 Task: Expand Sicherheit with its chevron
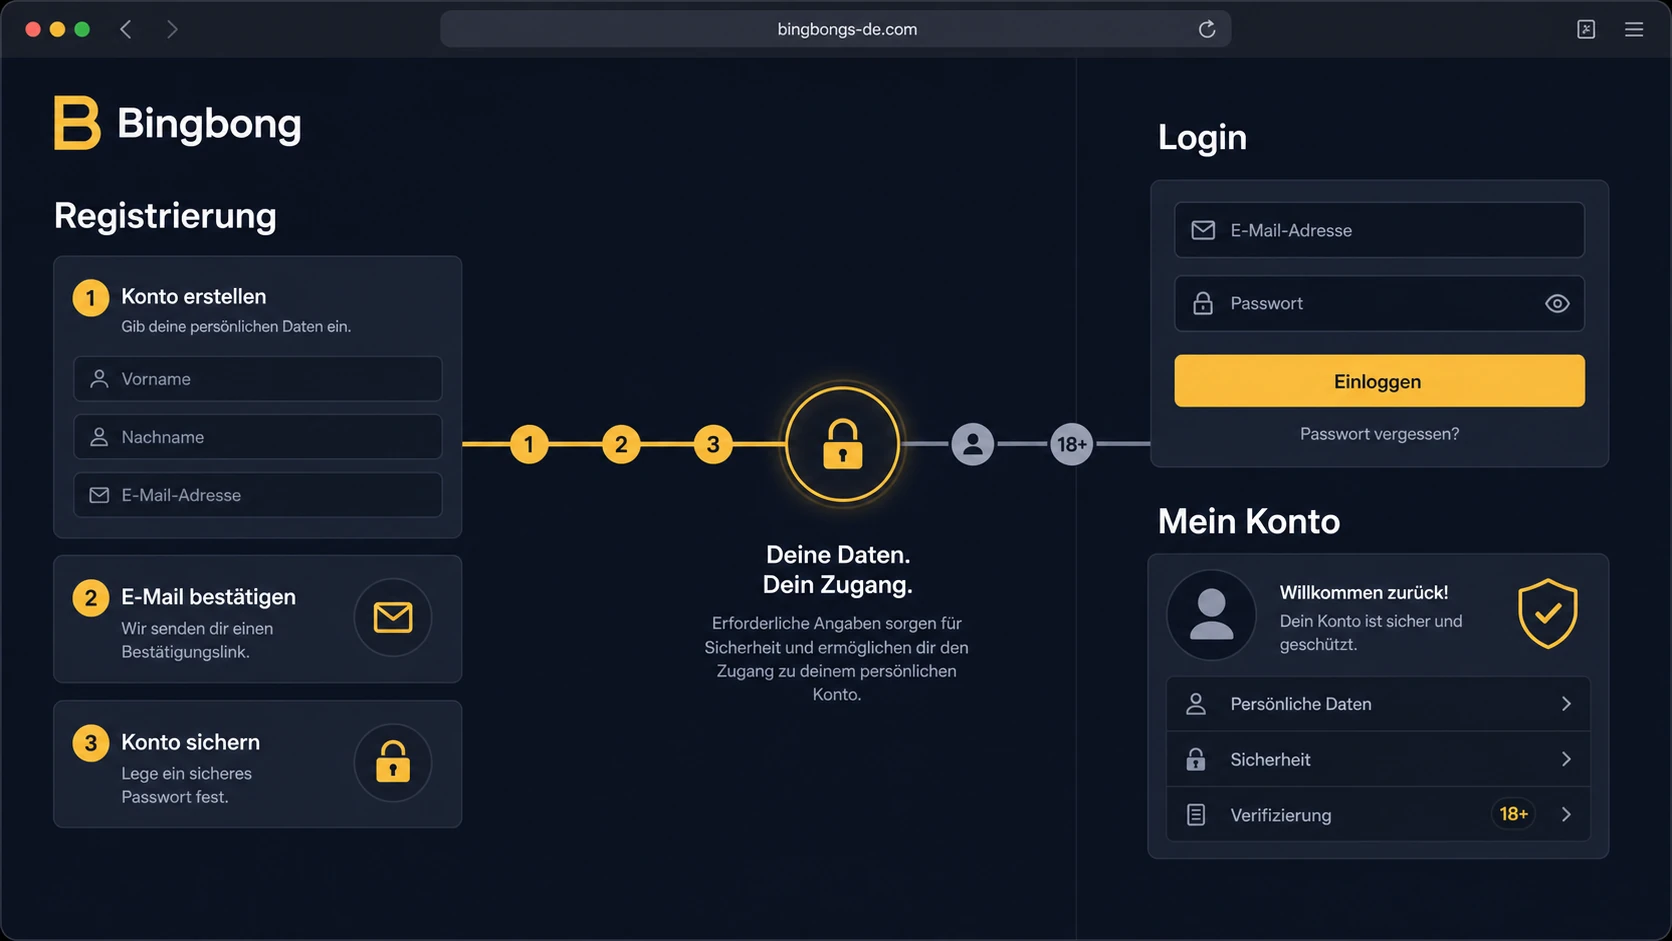(x=1566, y=759)
